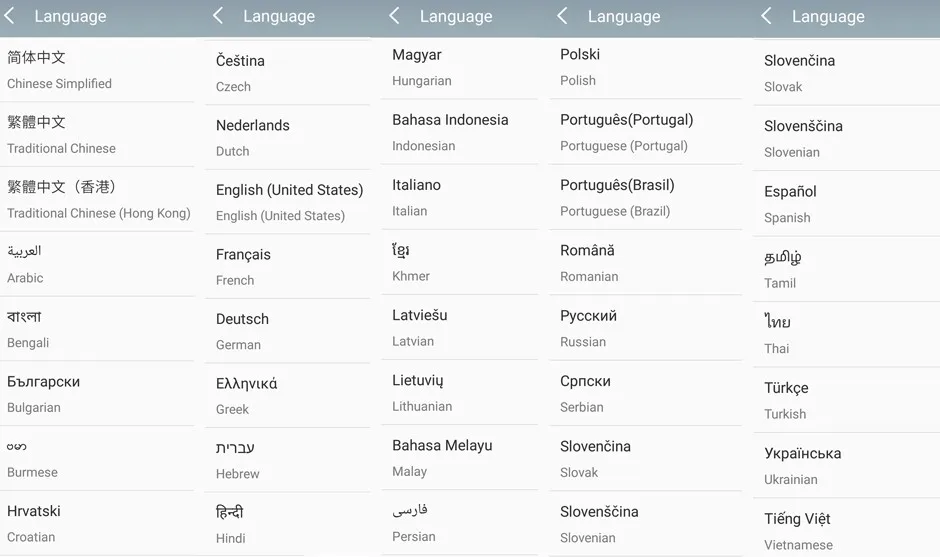Choose Português (Brasil) option
The height and width of the screenshot is (557, 940).
(x=645, y=197)
